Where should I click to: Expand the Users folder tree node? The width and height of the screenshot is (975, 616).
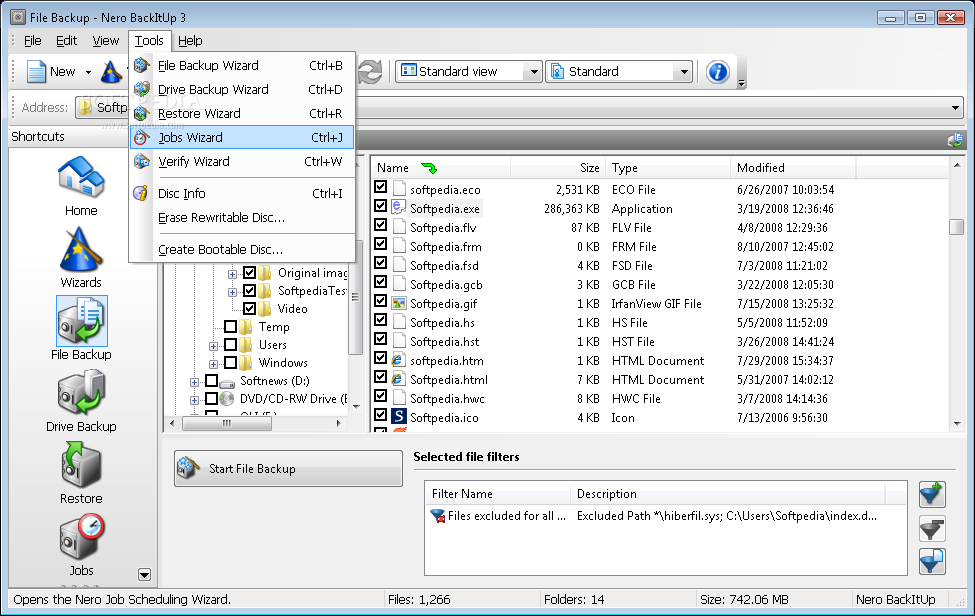(213, 346)
